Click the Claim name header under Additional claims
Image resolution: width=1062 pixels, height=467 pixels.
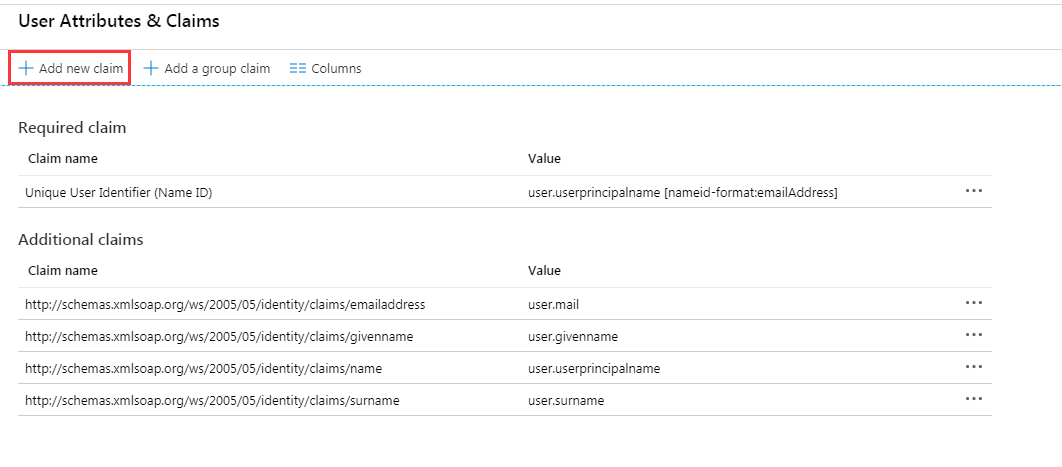[x=62, y=270]
